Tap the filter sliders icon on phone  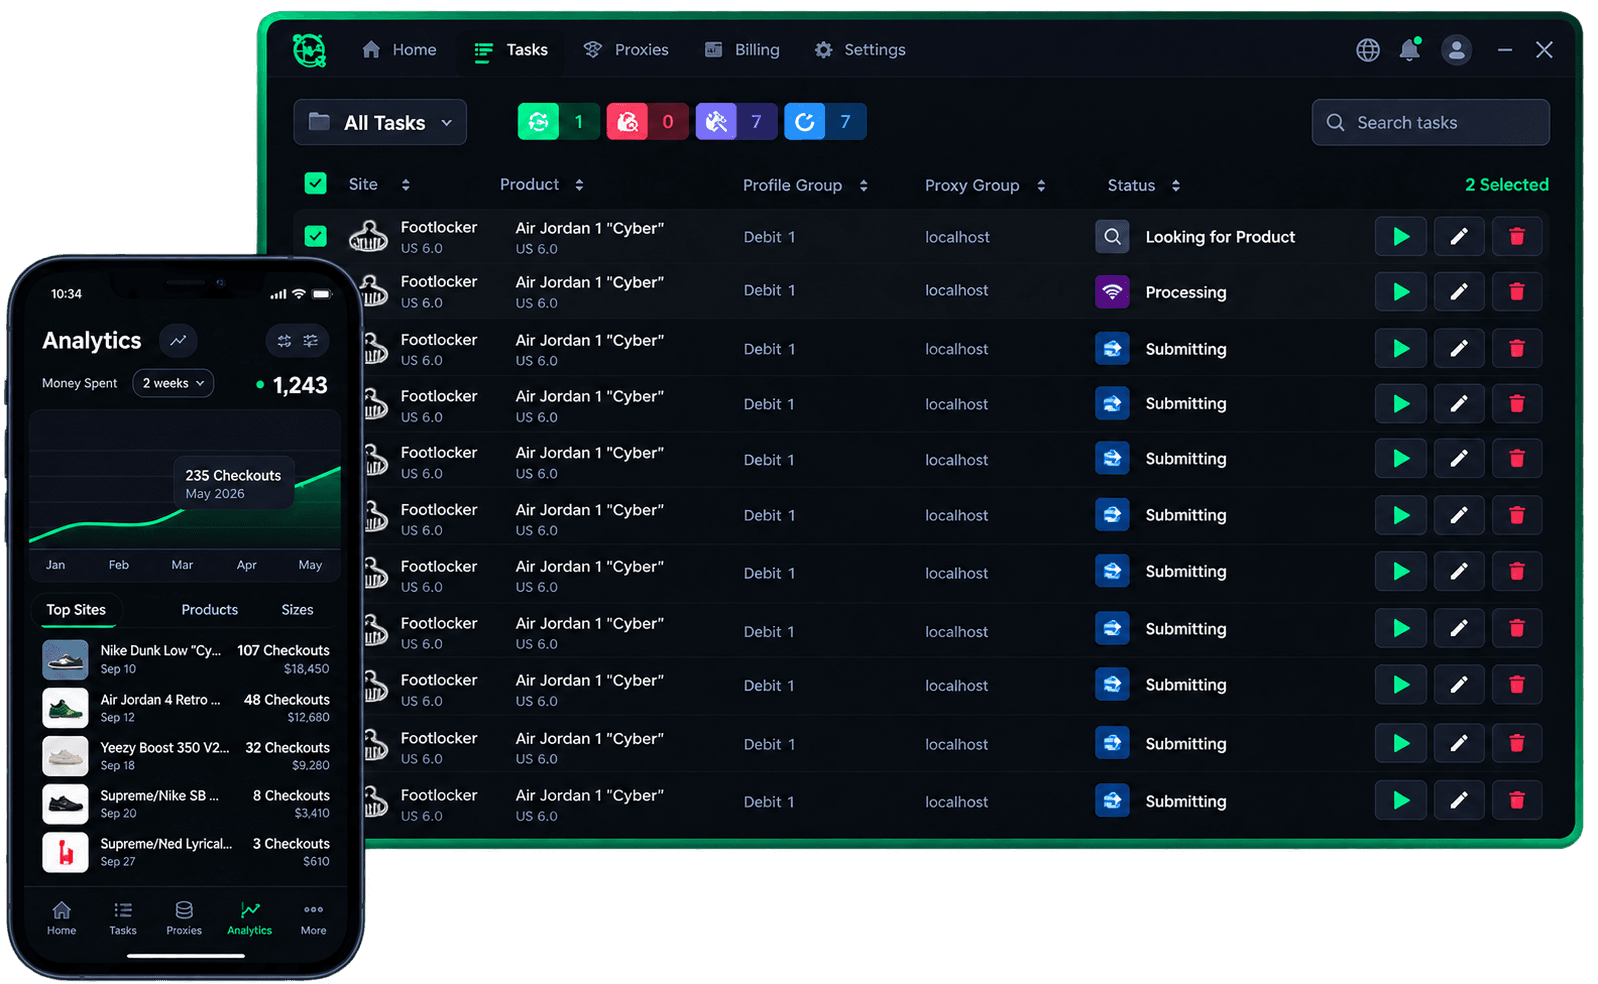(311, 341)
